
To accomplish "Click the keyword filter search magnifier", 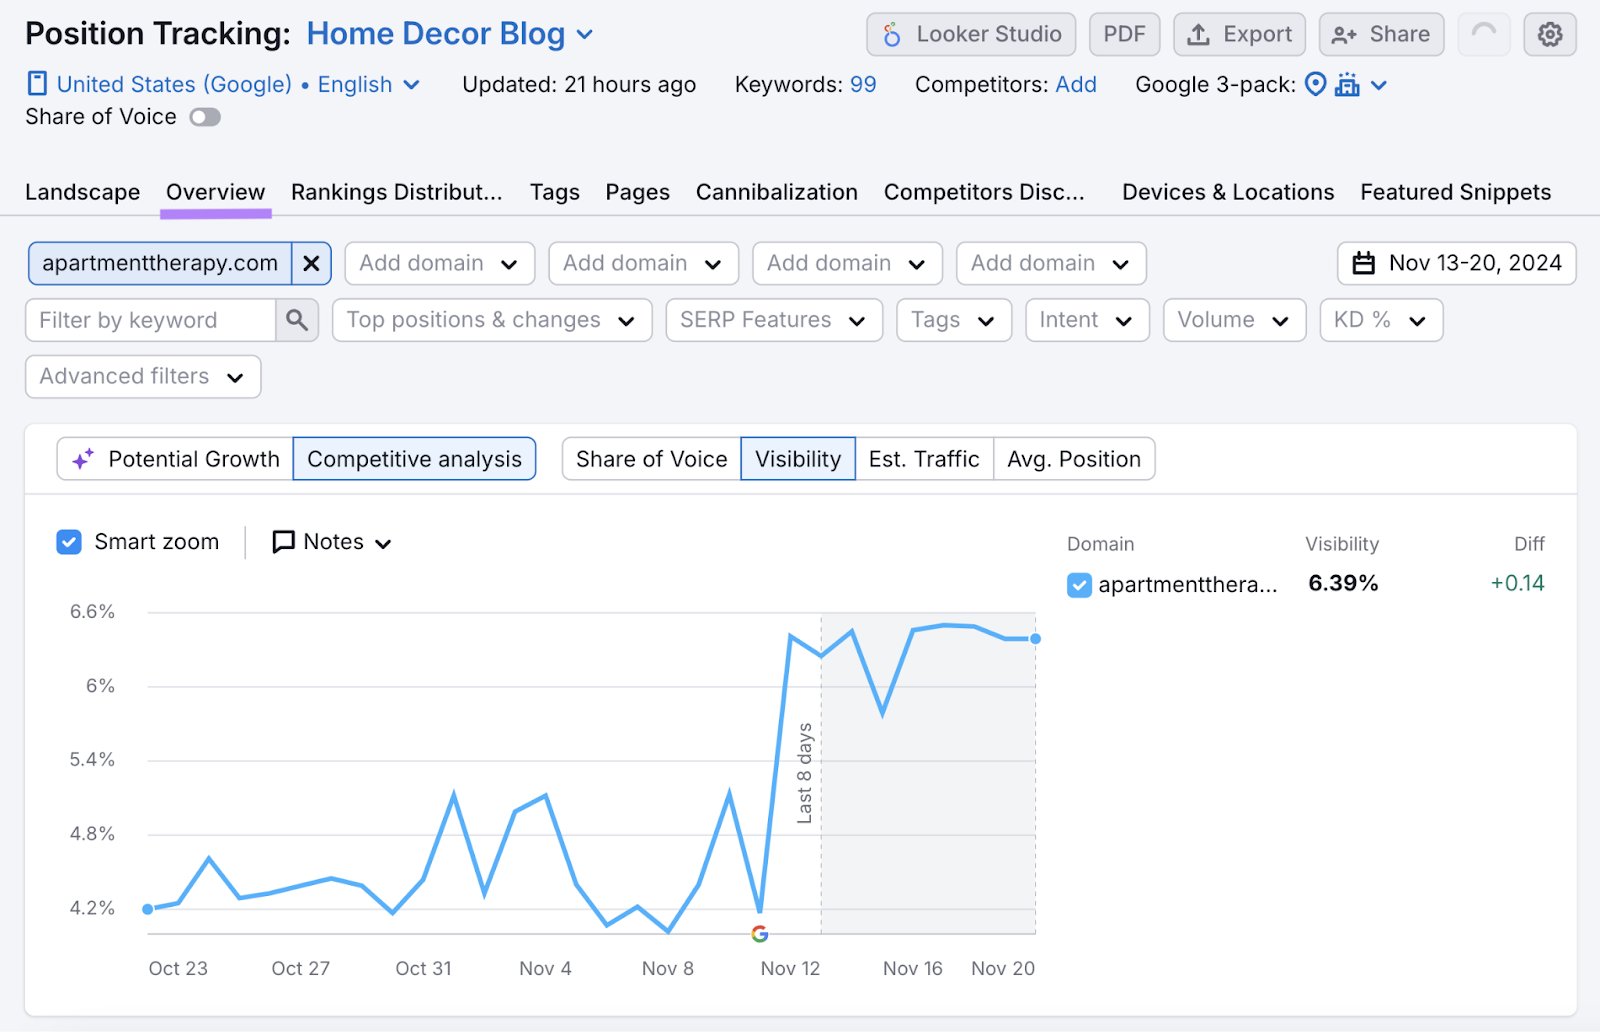I will (296, 320).
